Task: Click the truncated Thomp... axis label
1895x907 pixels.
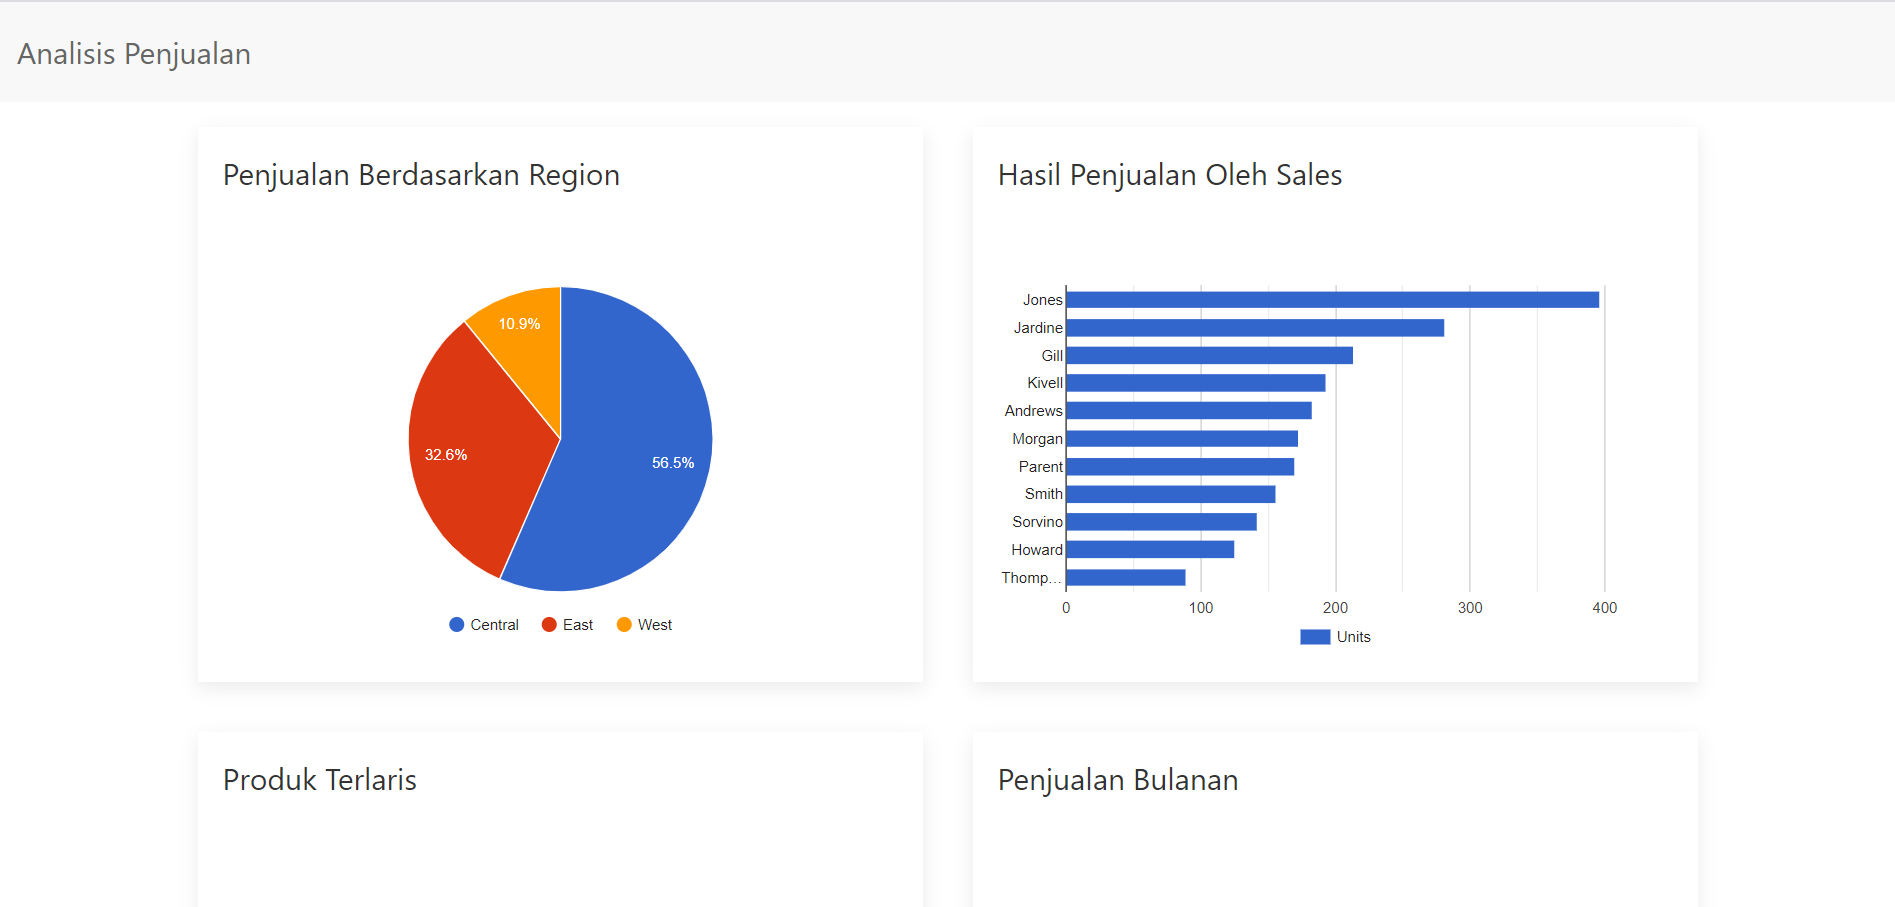Action: [1031, 578]
